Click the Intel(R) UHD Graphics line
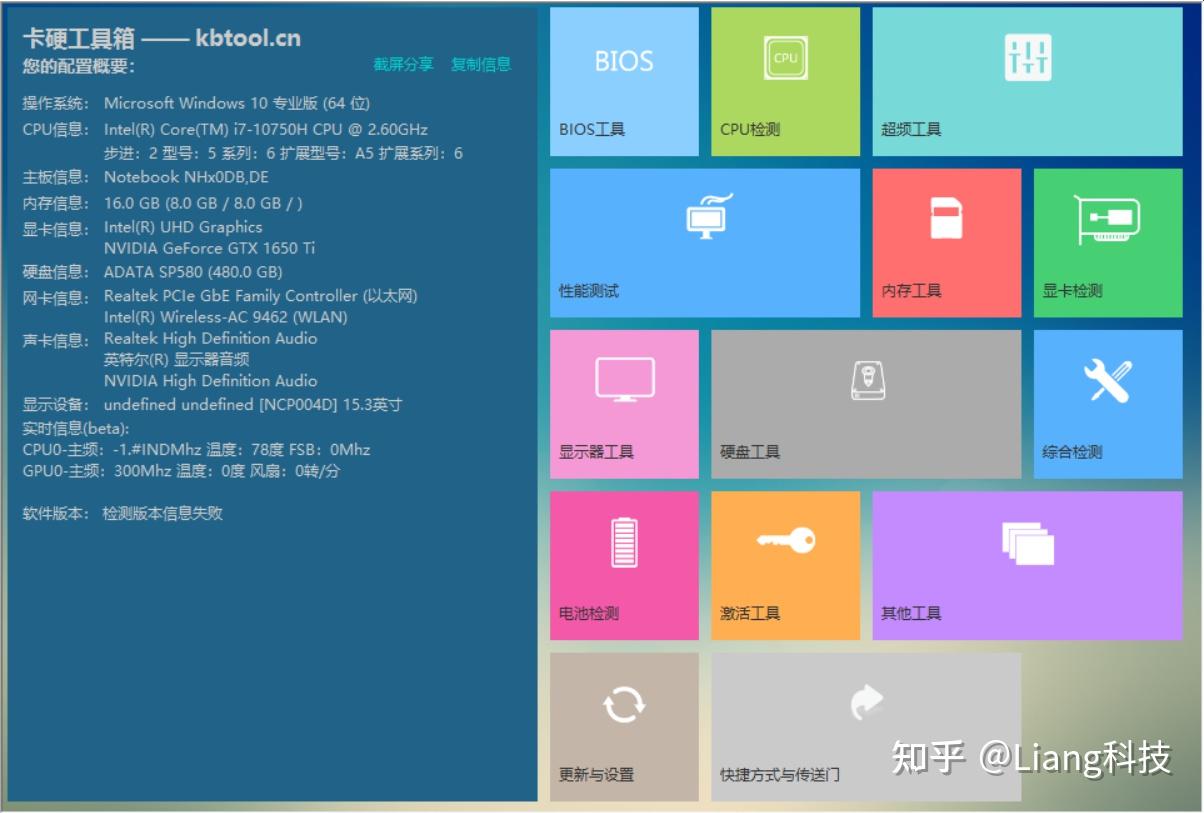 (x=183, y=227)
